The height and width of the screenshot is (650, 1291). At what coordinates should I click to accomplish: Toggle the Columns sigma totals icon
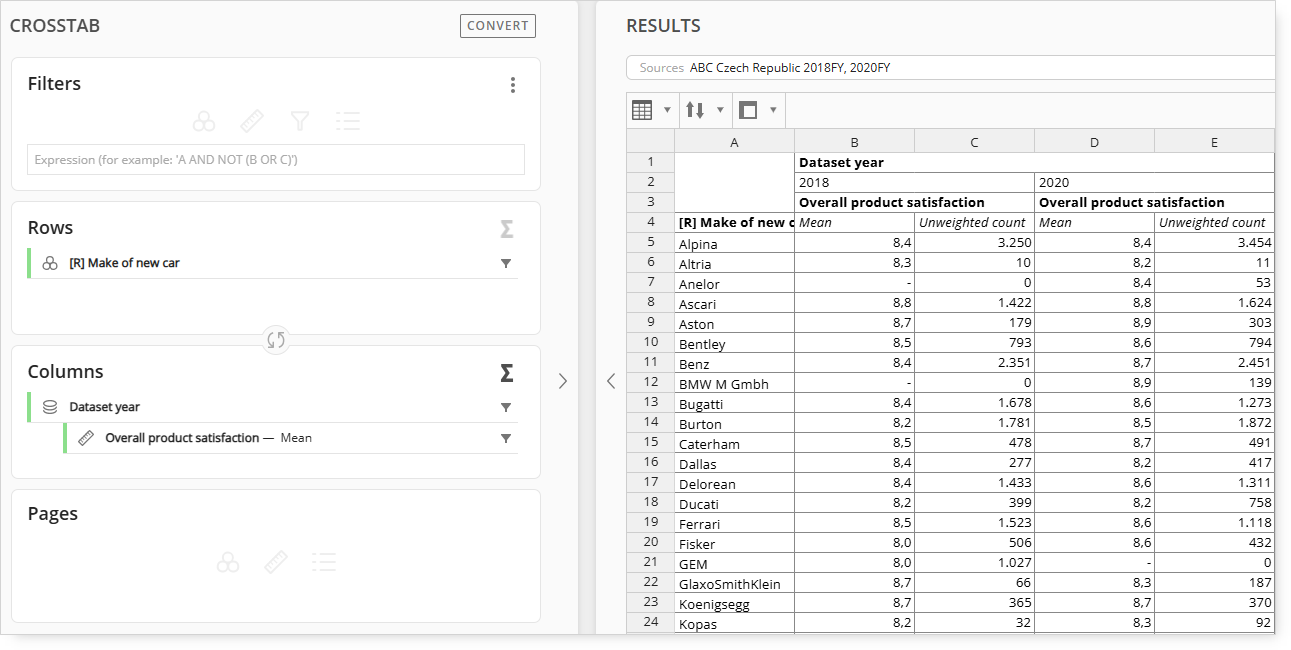(x=507, y=373)
